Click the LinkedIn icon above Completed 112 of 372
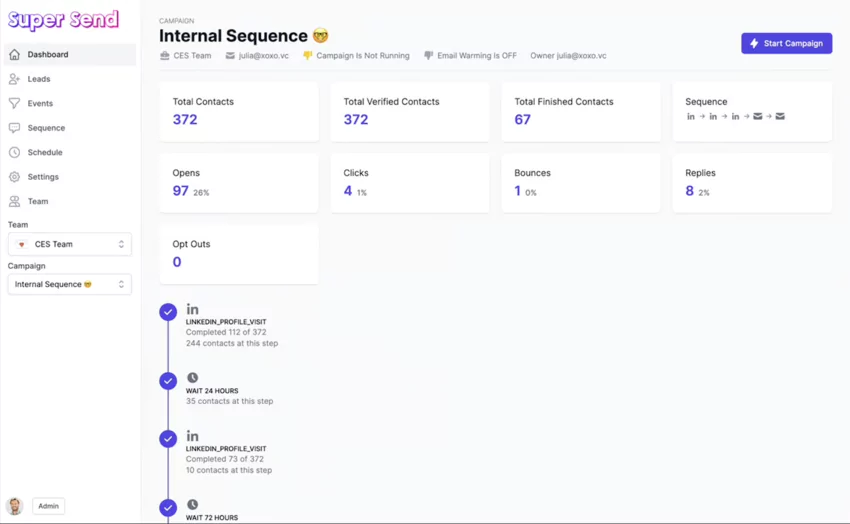Image resolution: width=850 pixels, height=524 pixels. [192, 309]
